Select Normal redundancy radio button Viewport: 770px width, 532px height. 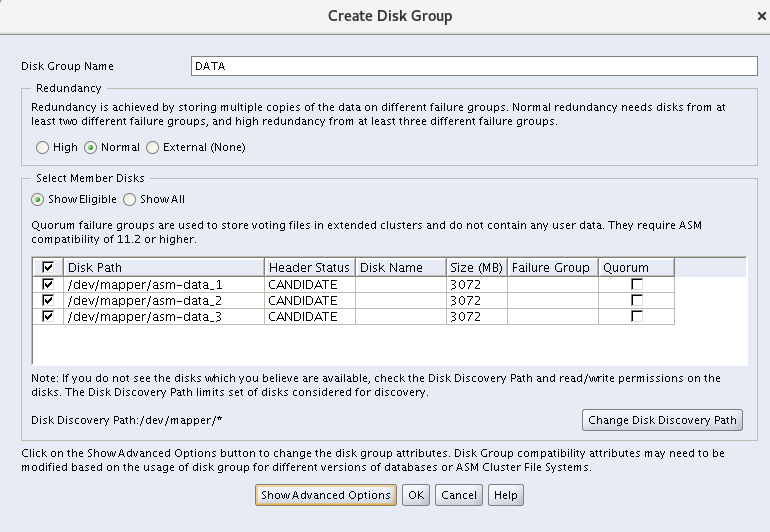(x=91, y=147)
